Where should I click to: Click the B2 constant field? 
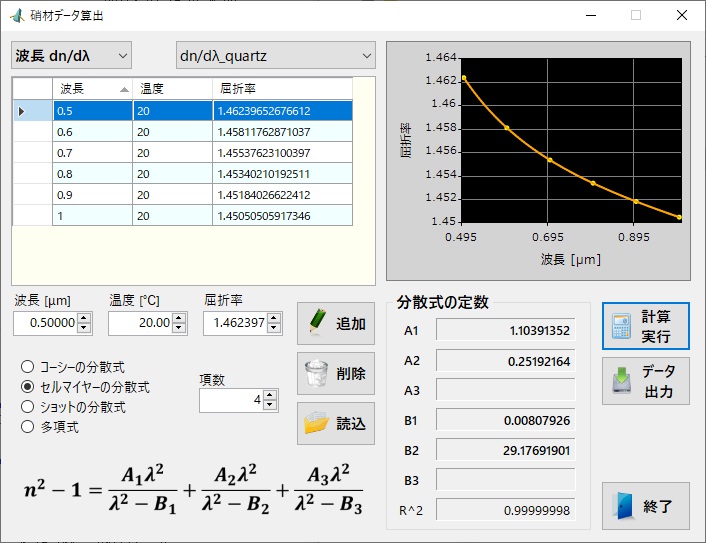click(x=505, y=450)
